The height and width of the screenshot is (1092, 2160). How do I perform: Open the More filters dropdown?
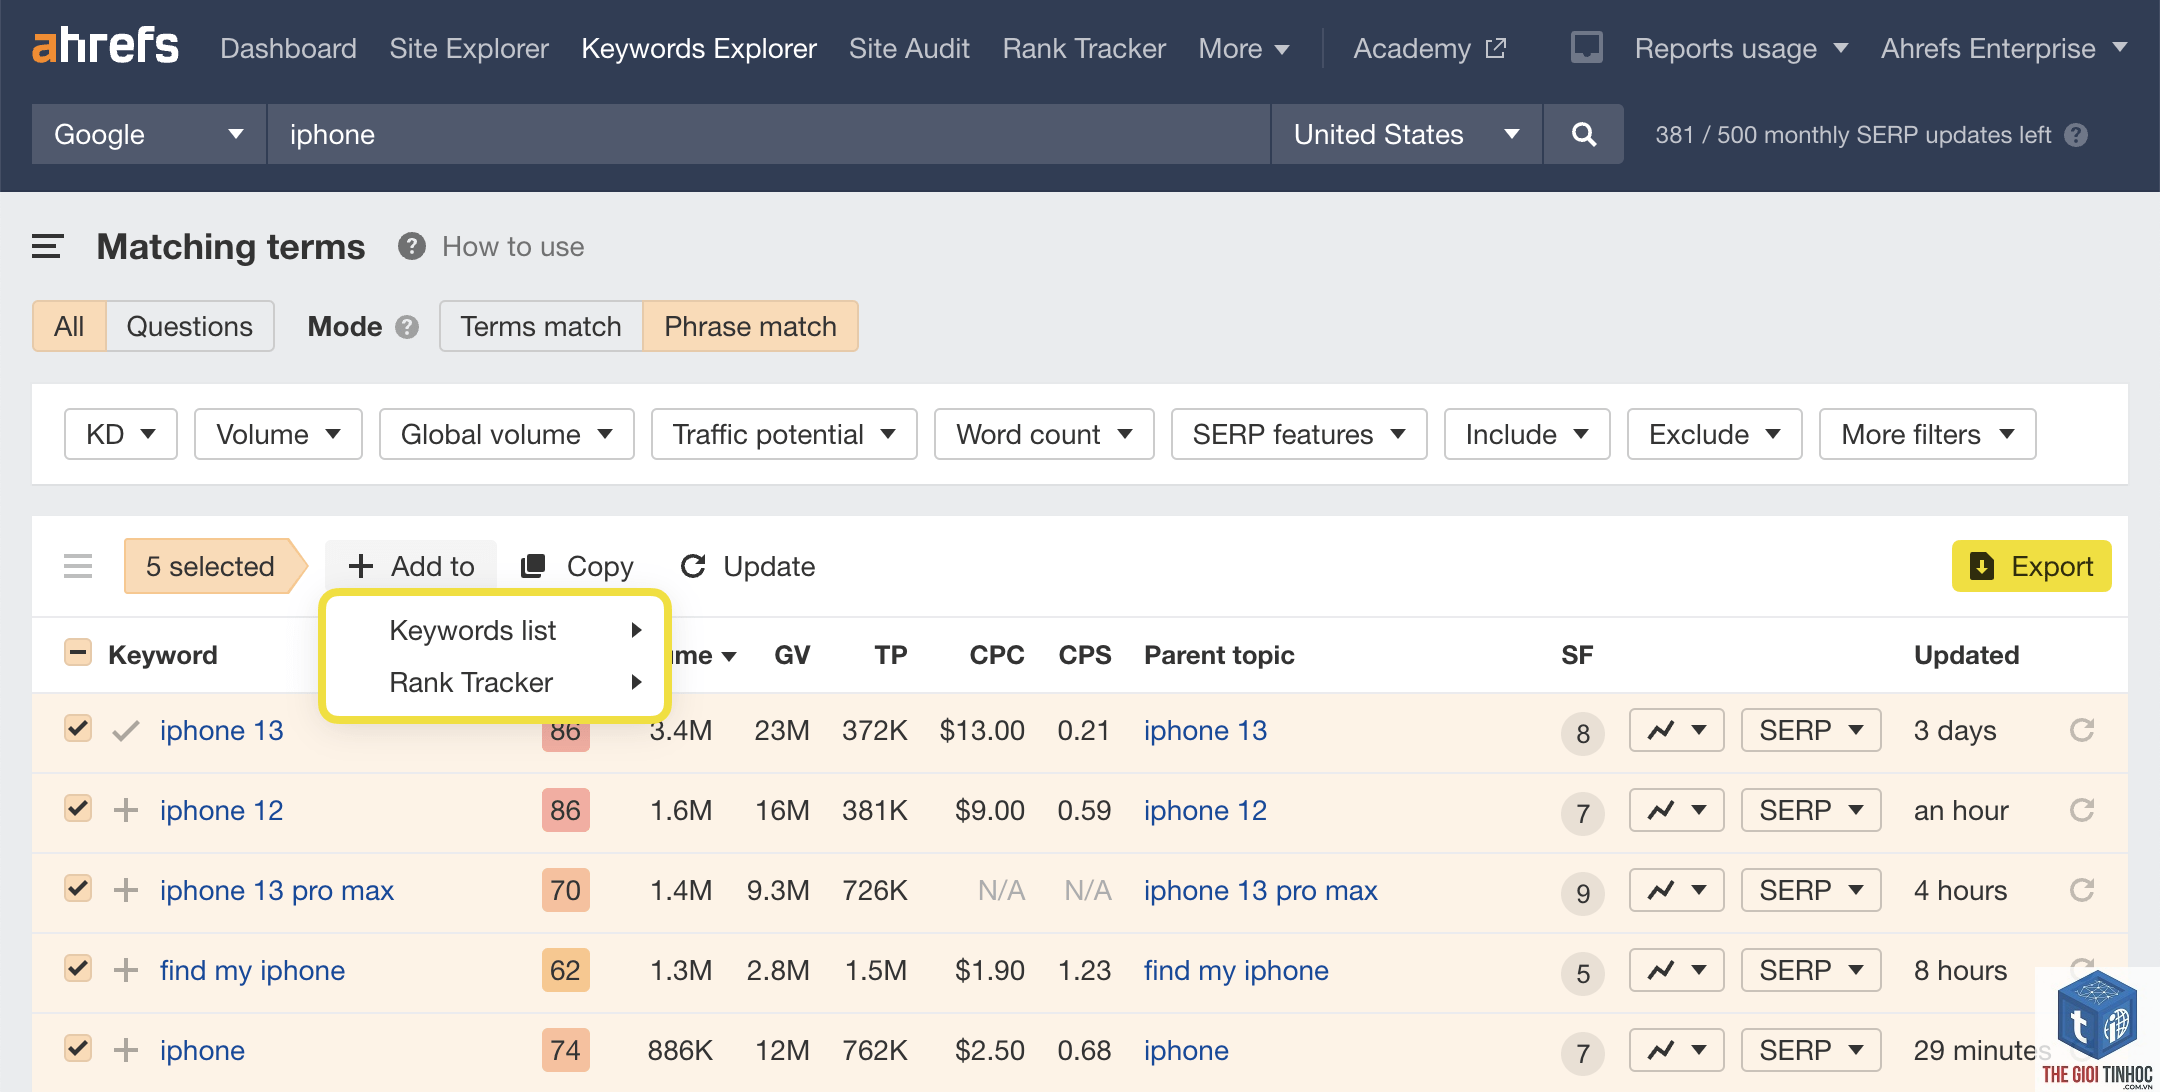1927,434
